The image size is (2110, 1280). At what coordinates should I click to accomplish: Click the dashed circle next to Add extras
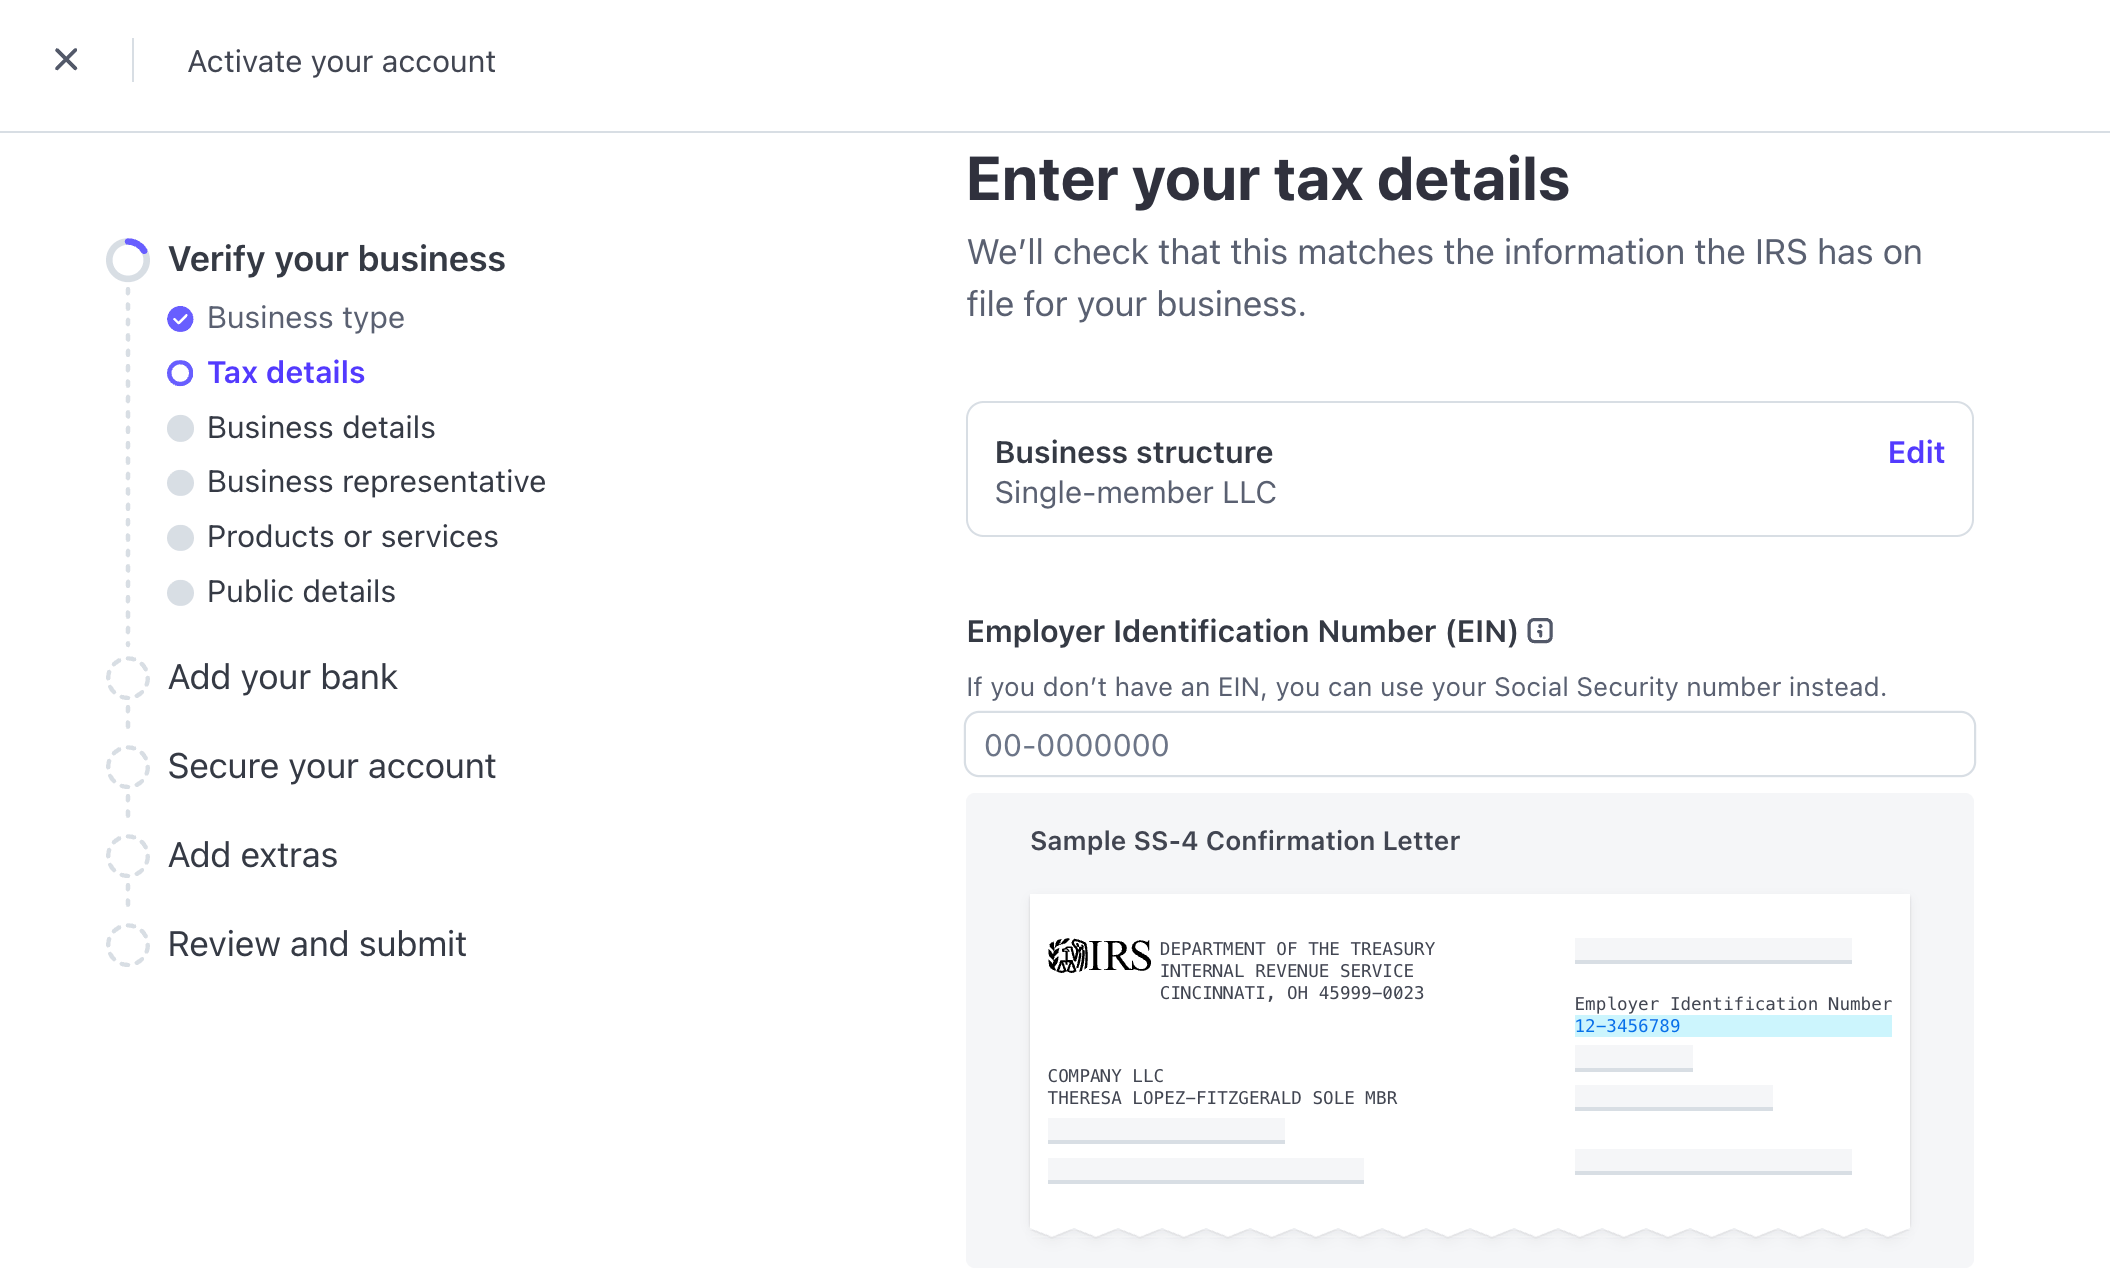pyautogui.click(x=127, y=856)
